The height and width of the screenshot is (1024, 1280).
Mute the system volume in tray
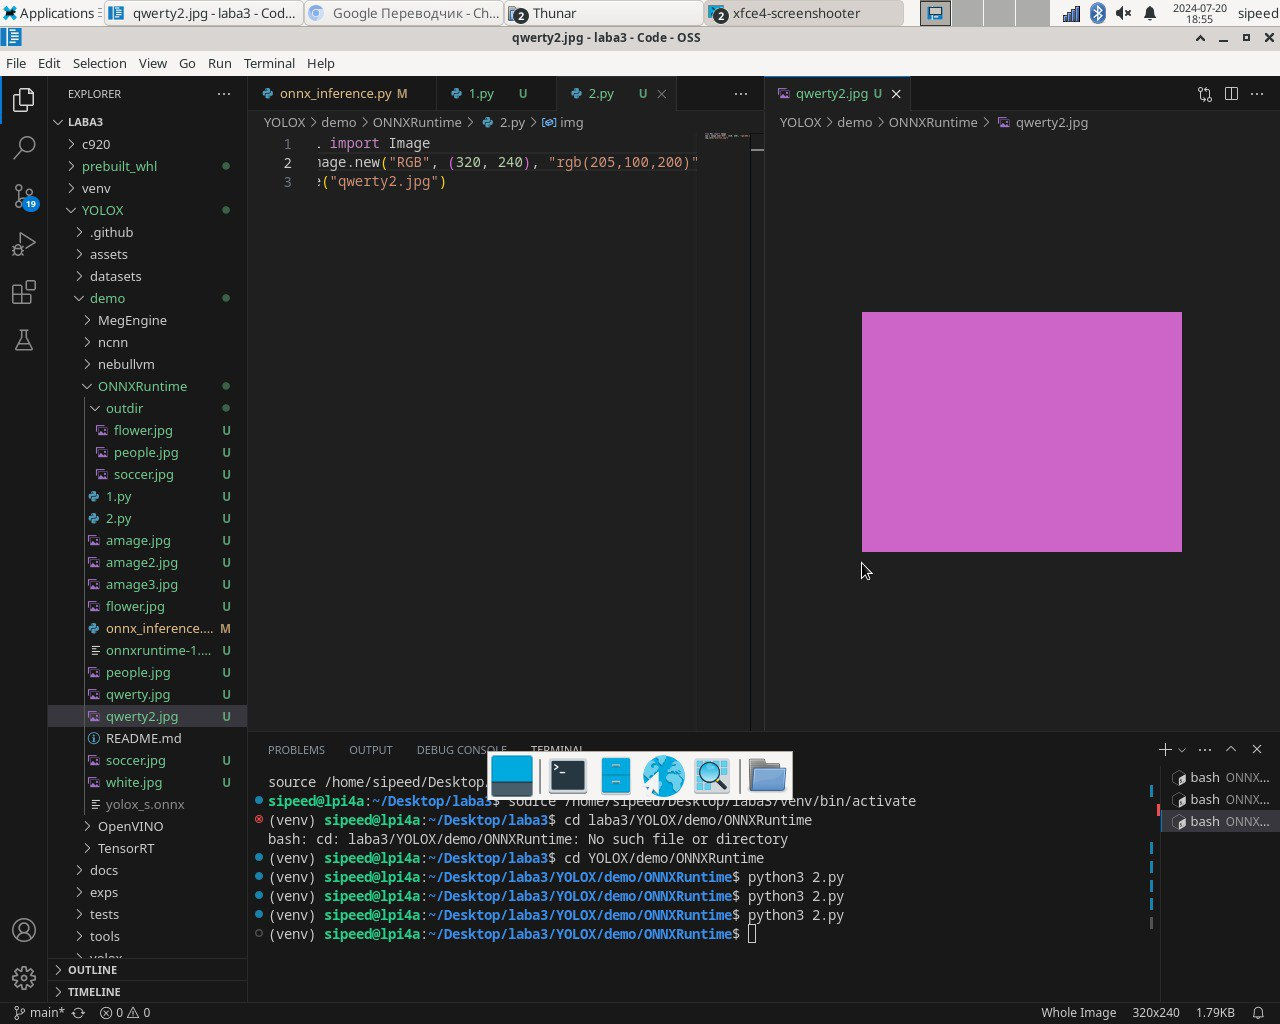coord(1123,13)
